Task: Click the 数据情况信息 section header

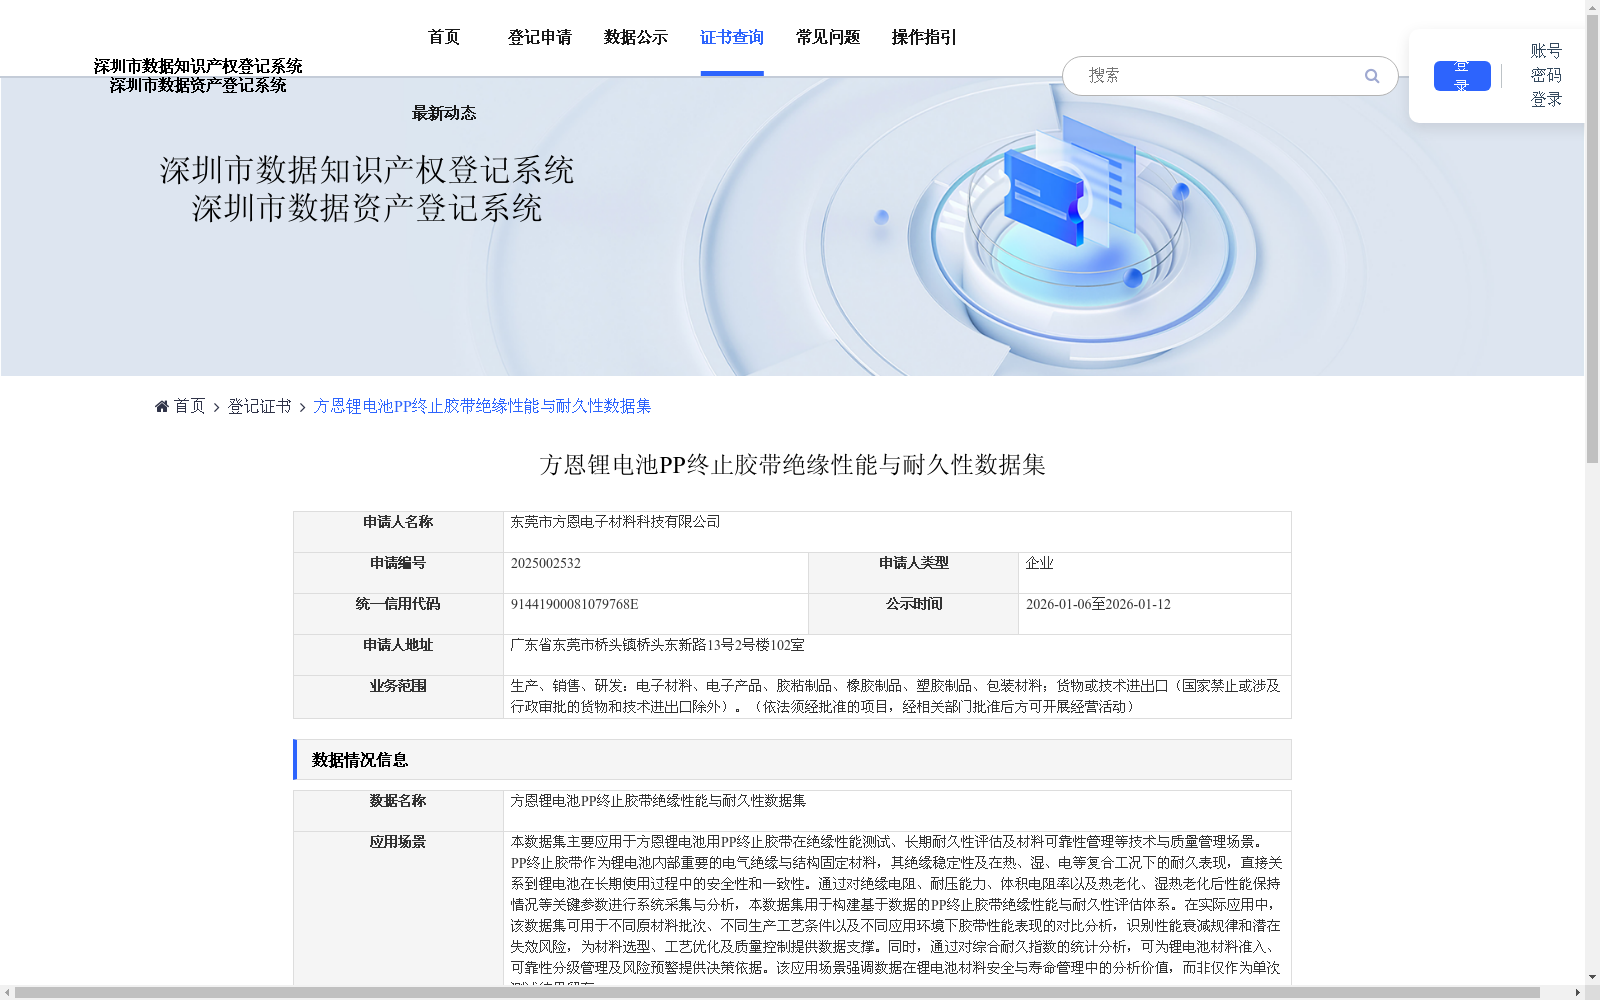Action: pos(792,760)
